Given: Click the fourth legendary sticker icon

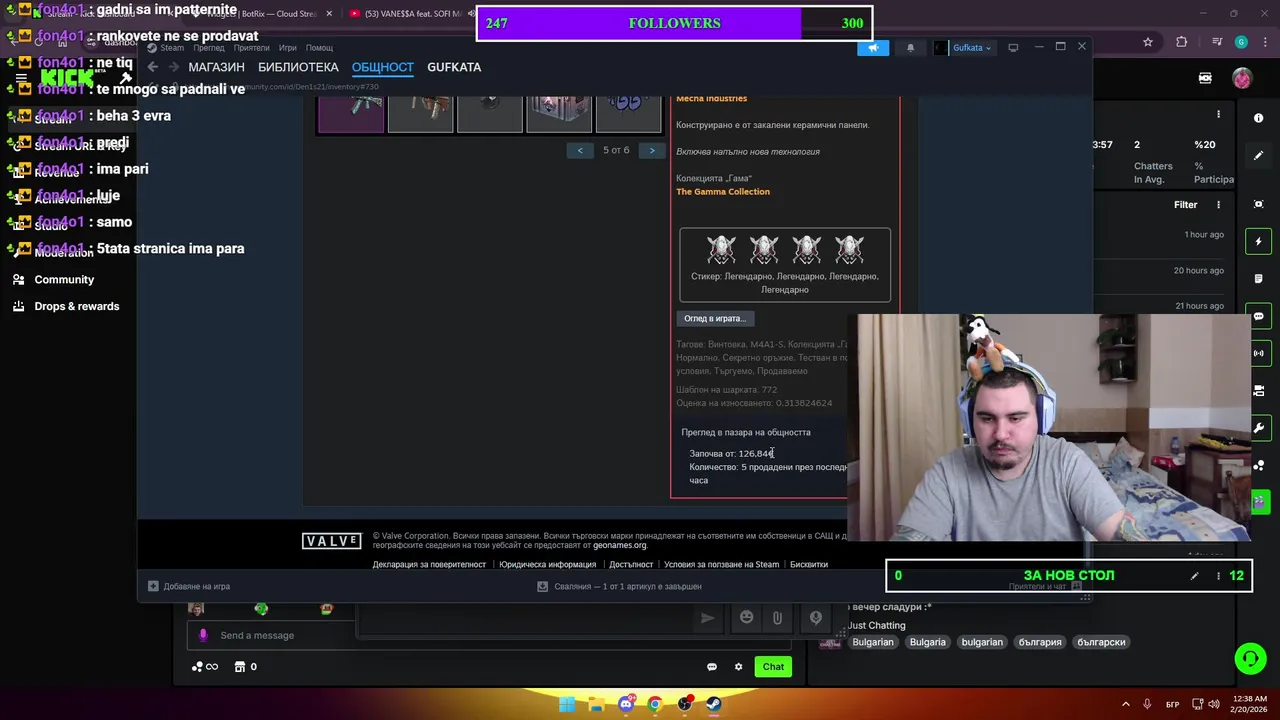Looking at the screenshot, I should (849, 249).
